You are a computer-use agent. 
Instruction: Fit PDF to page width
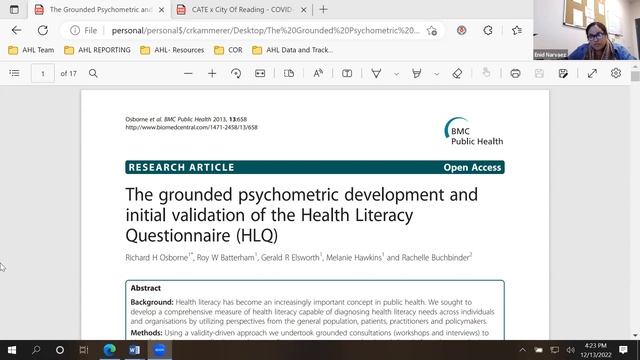pyautogui.click(x=260, y=73)
